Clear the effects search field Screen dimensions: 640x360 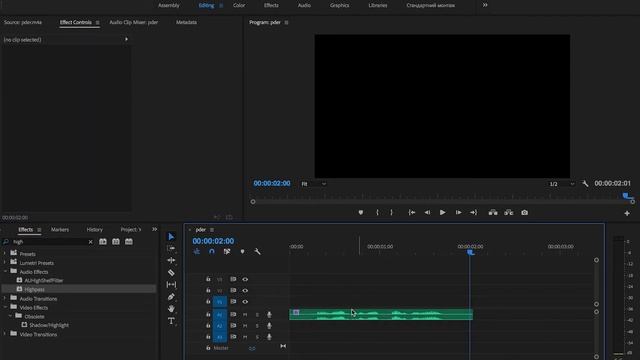pos(91,242)
